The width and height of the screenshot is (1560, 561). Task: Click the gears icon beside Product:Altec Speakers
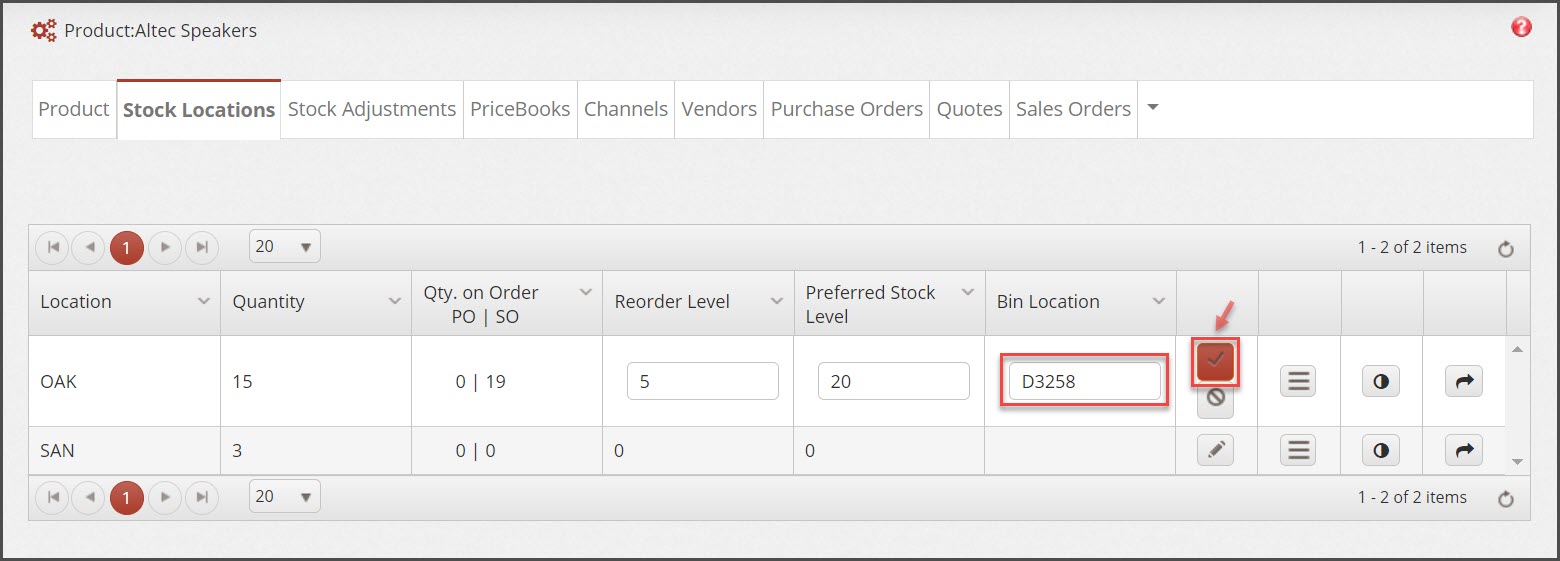point(44,31)
